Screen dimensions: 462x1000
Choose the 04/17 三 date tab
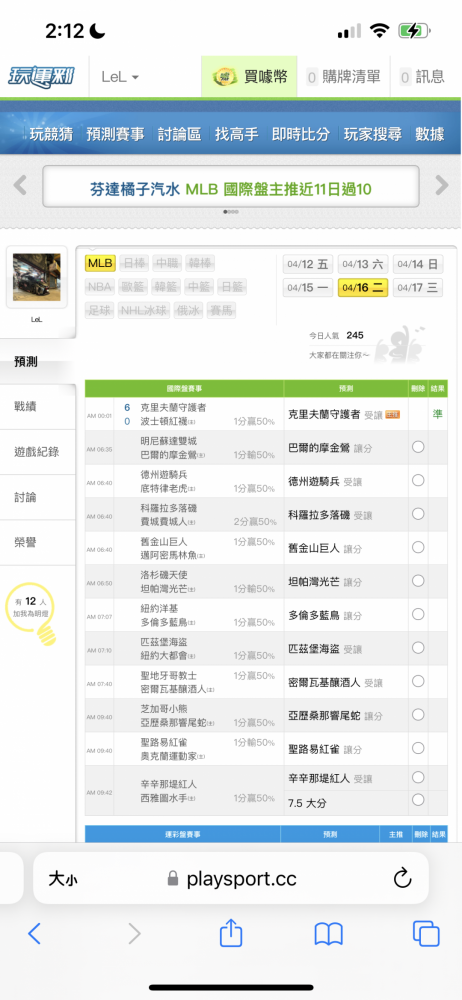point(418,288)
